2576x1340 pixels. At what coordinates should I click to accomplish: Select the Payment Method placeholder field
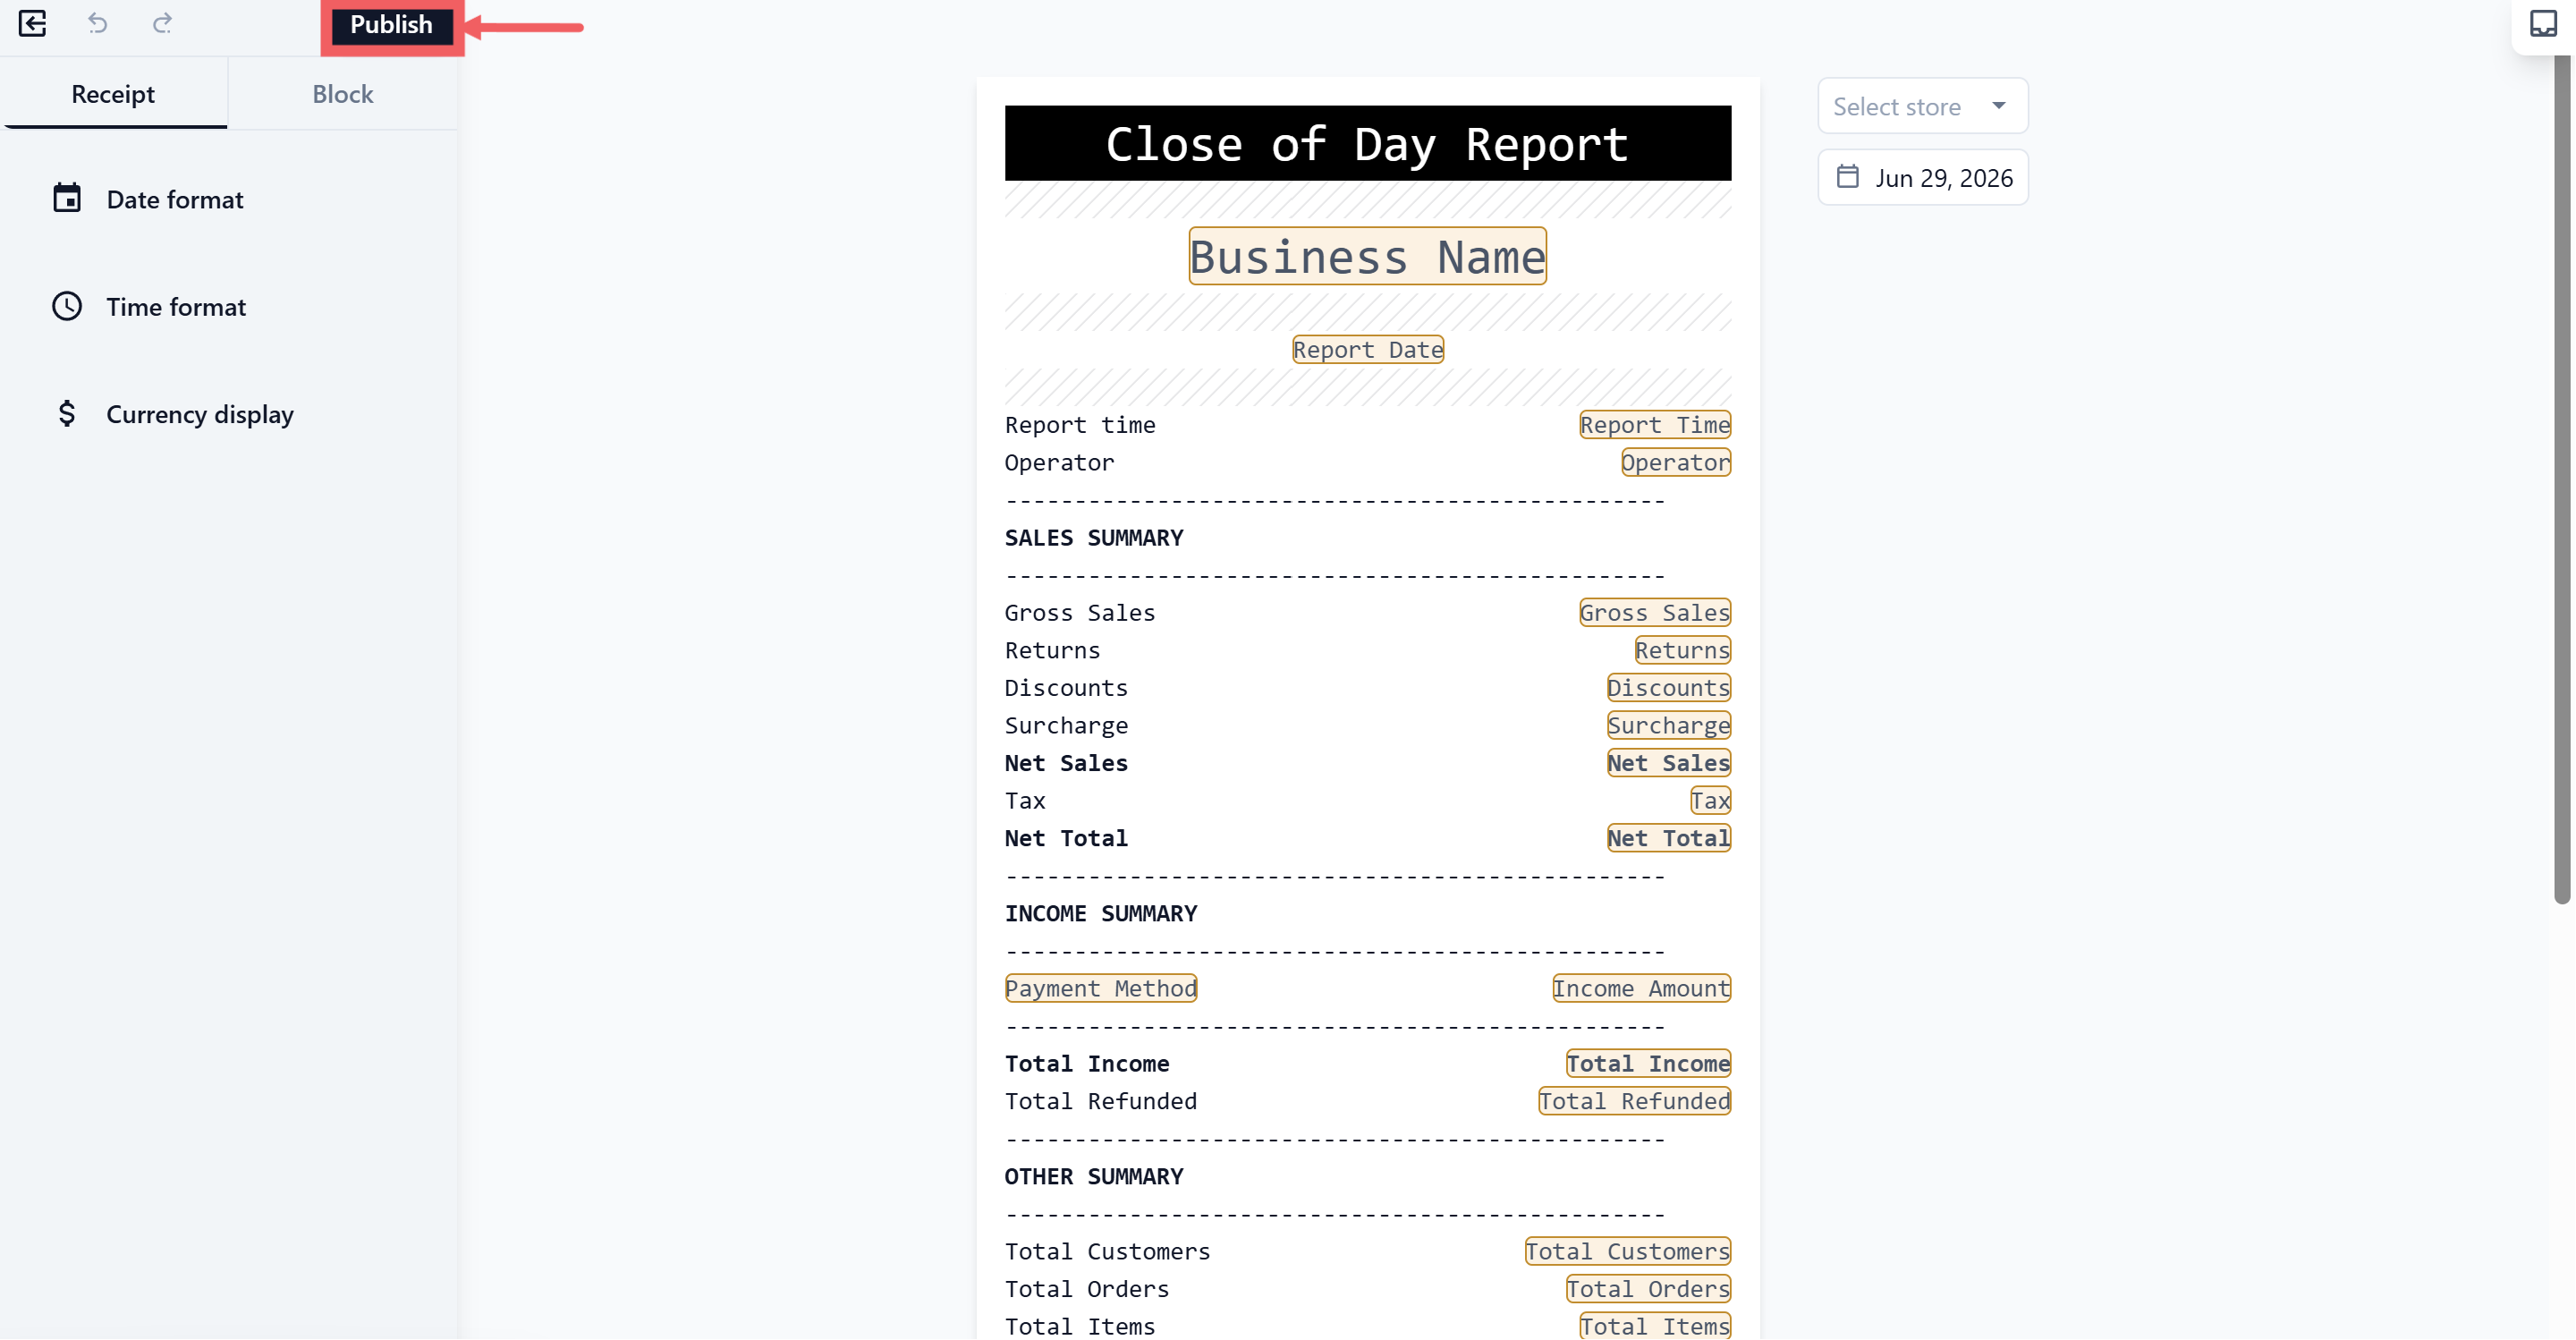(x=1101, y=988)
